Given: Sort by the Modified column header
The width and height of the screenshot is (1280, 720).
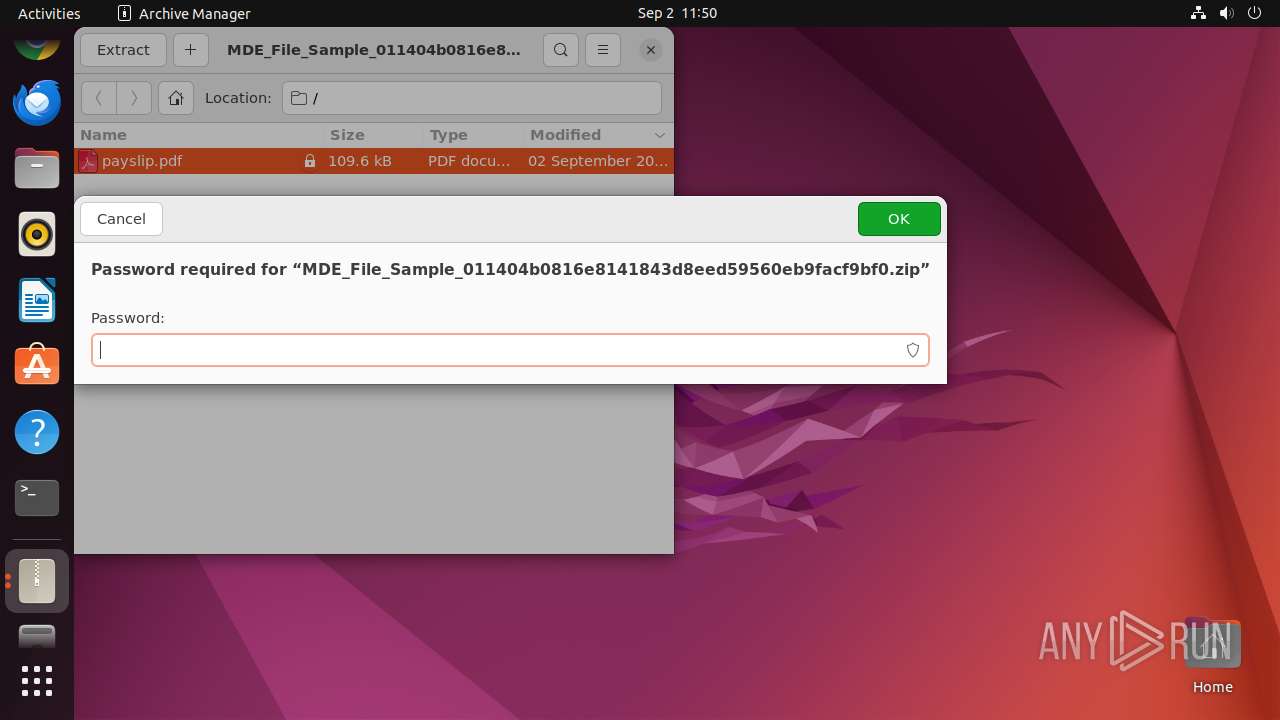Looking at the screenshot, I should [x=598, y=135].
